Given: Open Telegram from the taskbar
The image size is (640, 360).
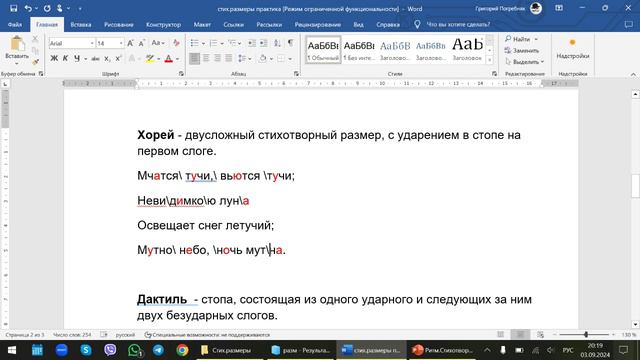Looking at the screenshot, I should pyautogui.click(x=158, y=350).
